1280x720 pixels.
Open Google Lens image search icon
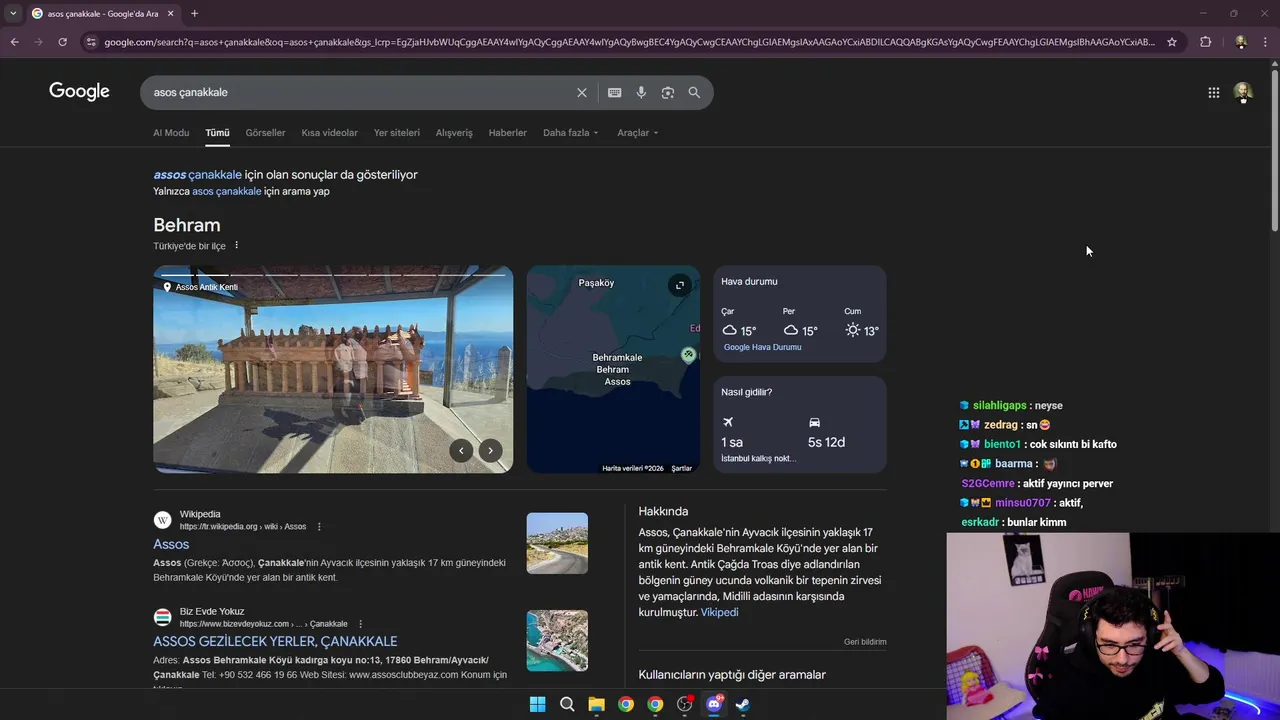click(x=667, y=92)
